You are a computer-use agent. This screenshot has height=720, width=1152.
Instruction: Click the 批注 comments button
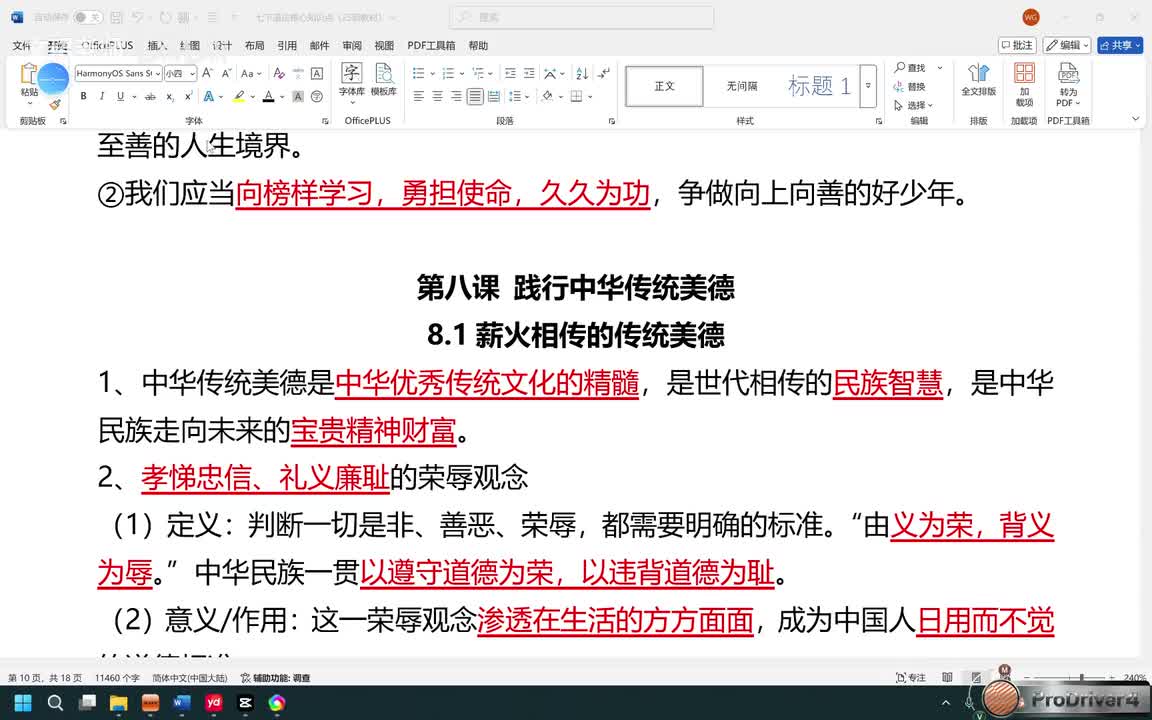[1017, 46]
